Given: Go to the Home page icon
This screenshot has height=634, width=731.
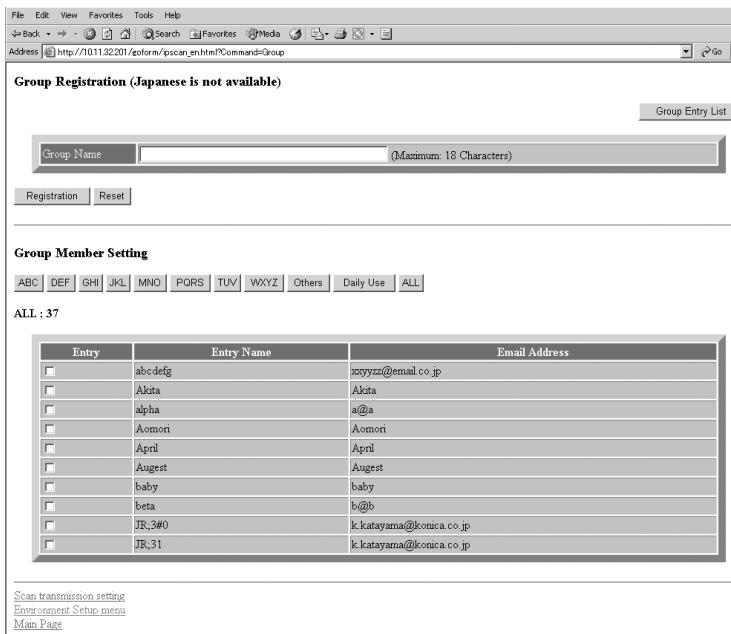Looking at the screenshot, I should 125,34.
